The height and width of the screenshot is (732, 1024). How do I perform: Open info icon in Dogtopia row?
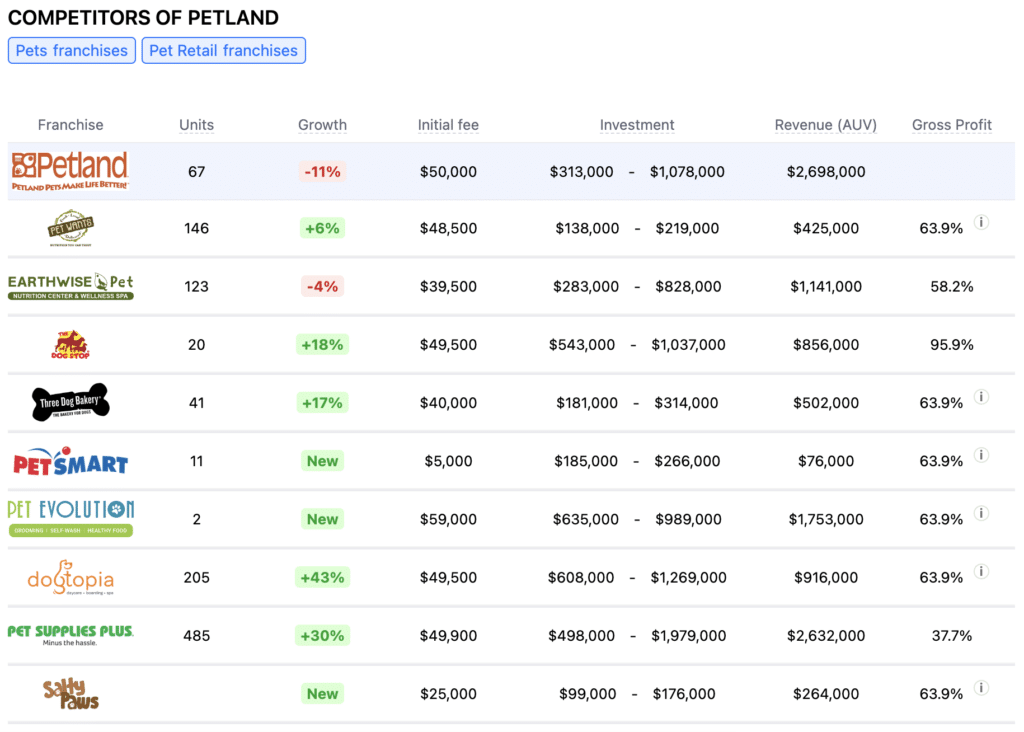tap(981, 571)
